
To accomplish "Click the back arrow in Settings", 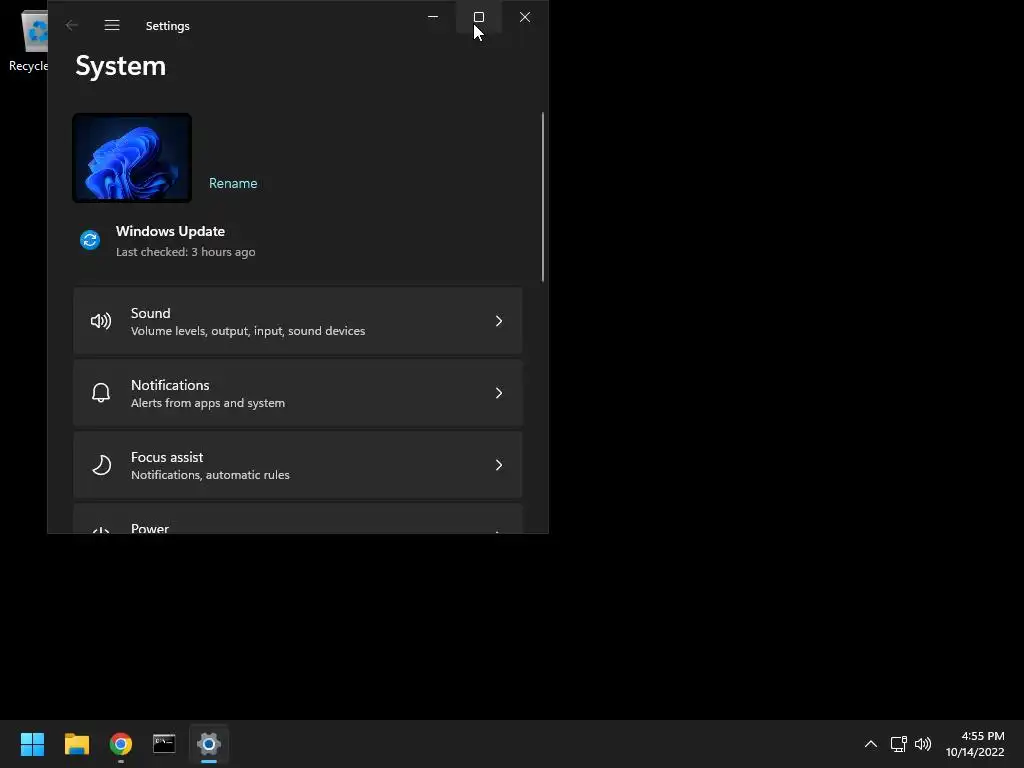I will point(72,25).
